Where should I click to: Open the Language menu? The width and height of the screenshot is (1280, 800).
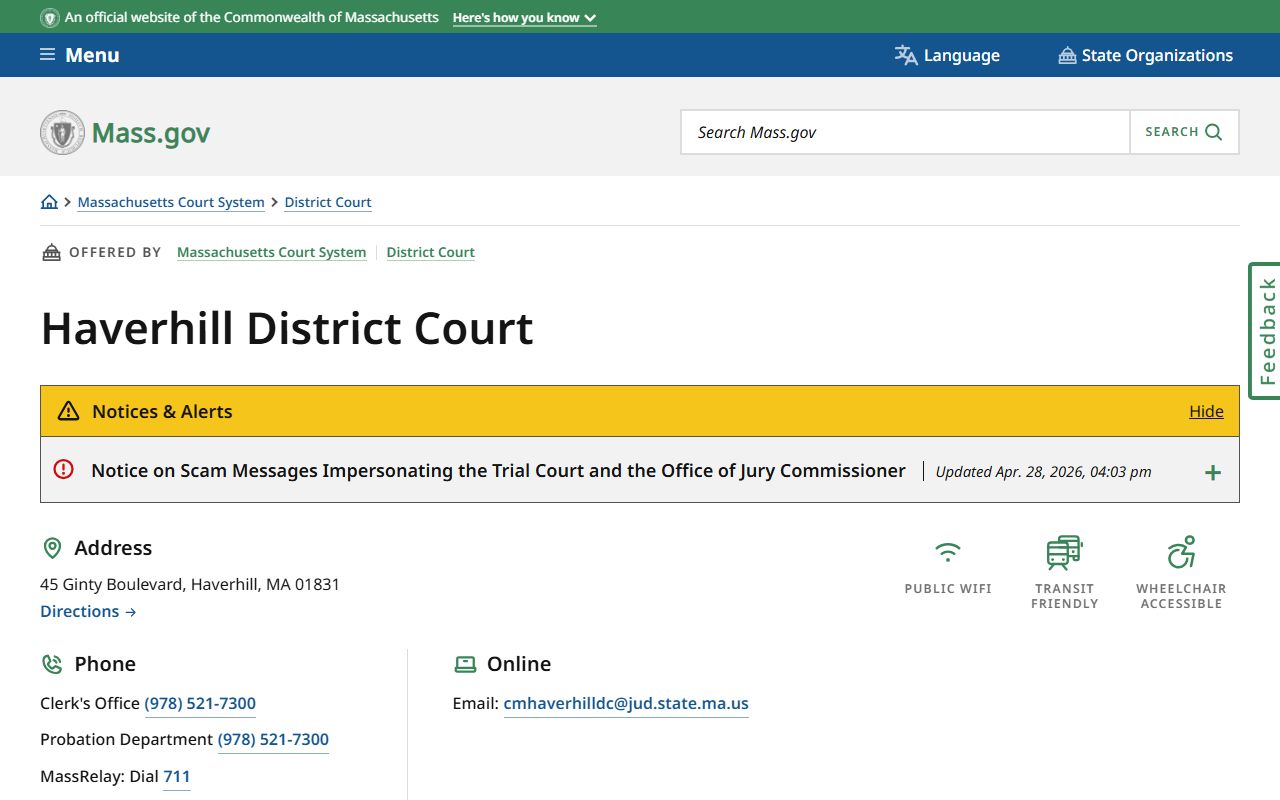(947, 55)
